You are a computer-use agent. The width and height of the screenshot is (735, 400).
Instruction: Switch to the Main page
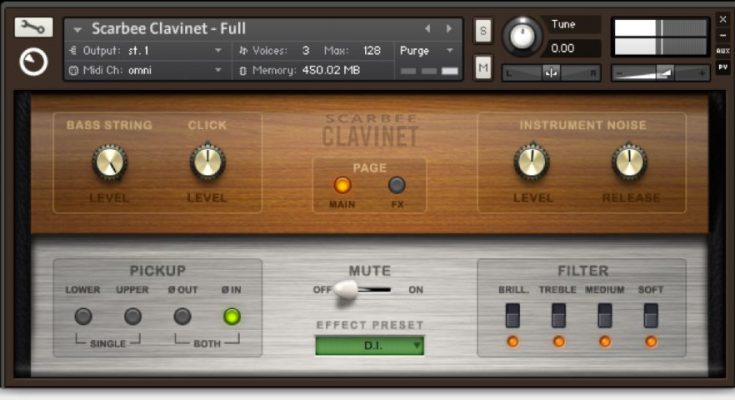(342, 185)
